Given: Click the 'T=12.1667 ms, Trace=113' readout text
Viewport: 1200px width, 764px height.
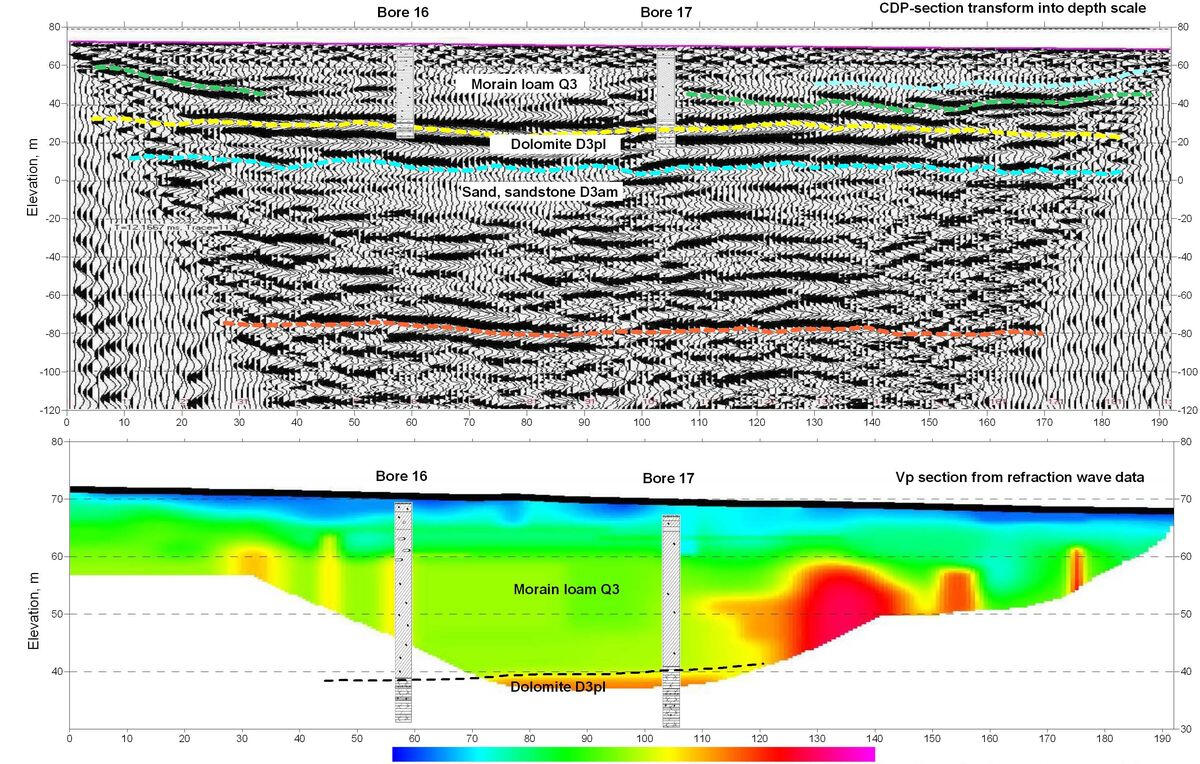Looking at the screenshot, I should point(164,227).
